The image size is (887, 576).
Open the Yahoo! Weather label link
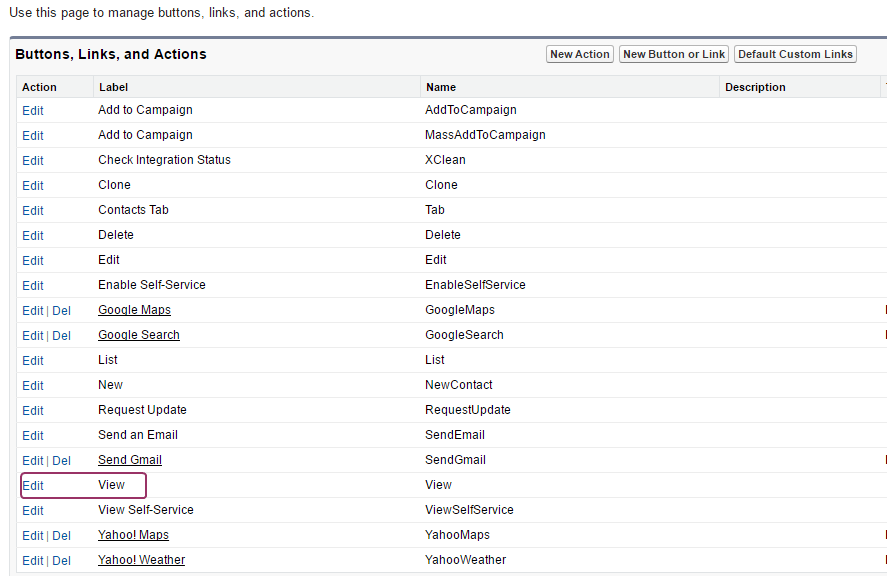141,560
